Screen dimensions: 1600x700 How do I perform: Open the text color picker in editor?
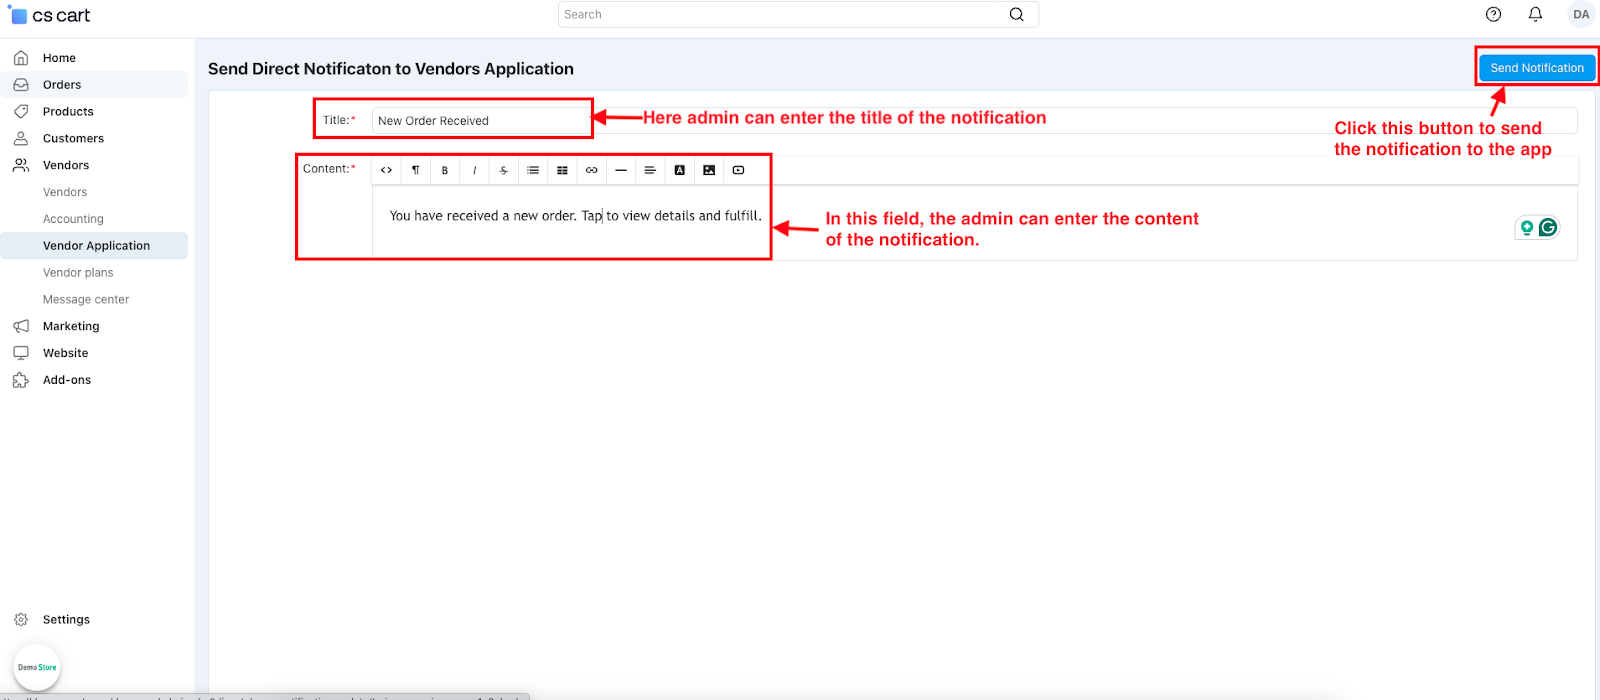point(679,170)
